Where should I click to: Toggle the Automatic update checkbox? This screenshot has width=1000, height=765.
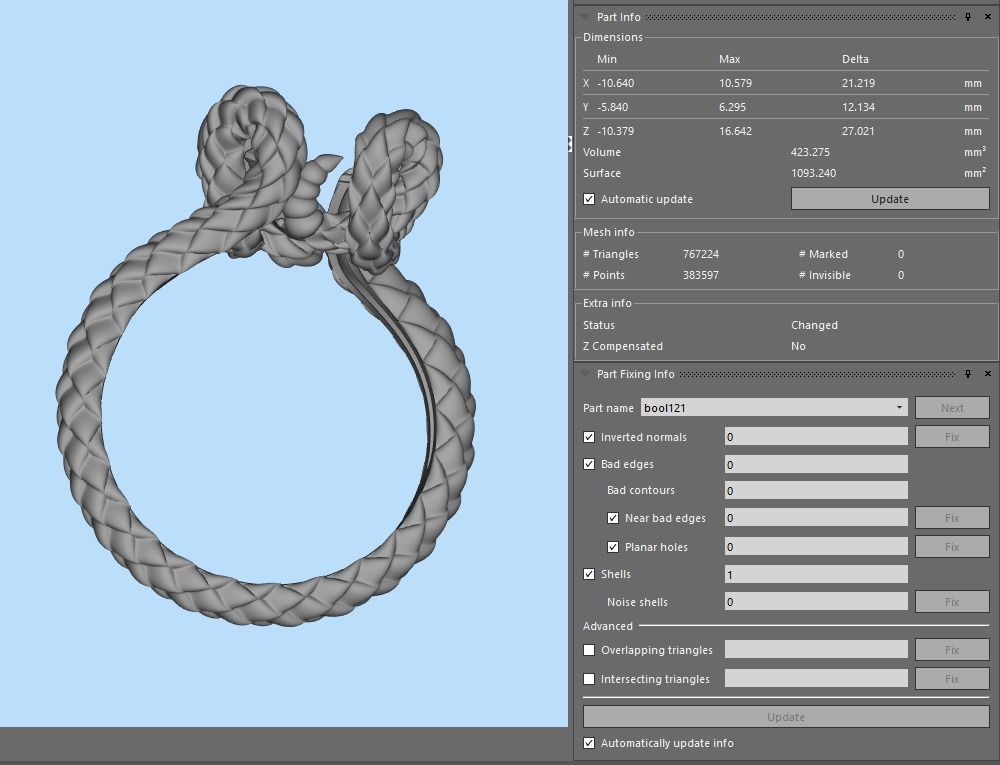pos(589,200)
